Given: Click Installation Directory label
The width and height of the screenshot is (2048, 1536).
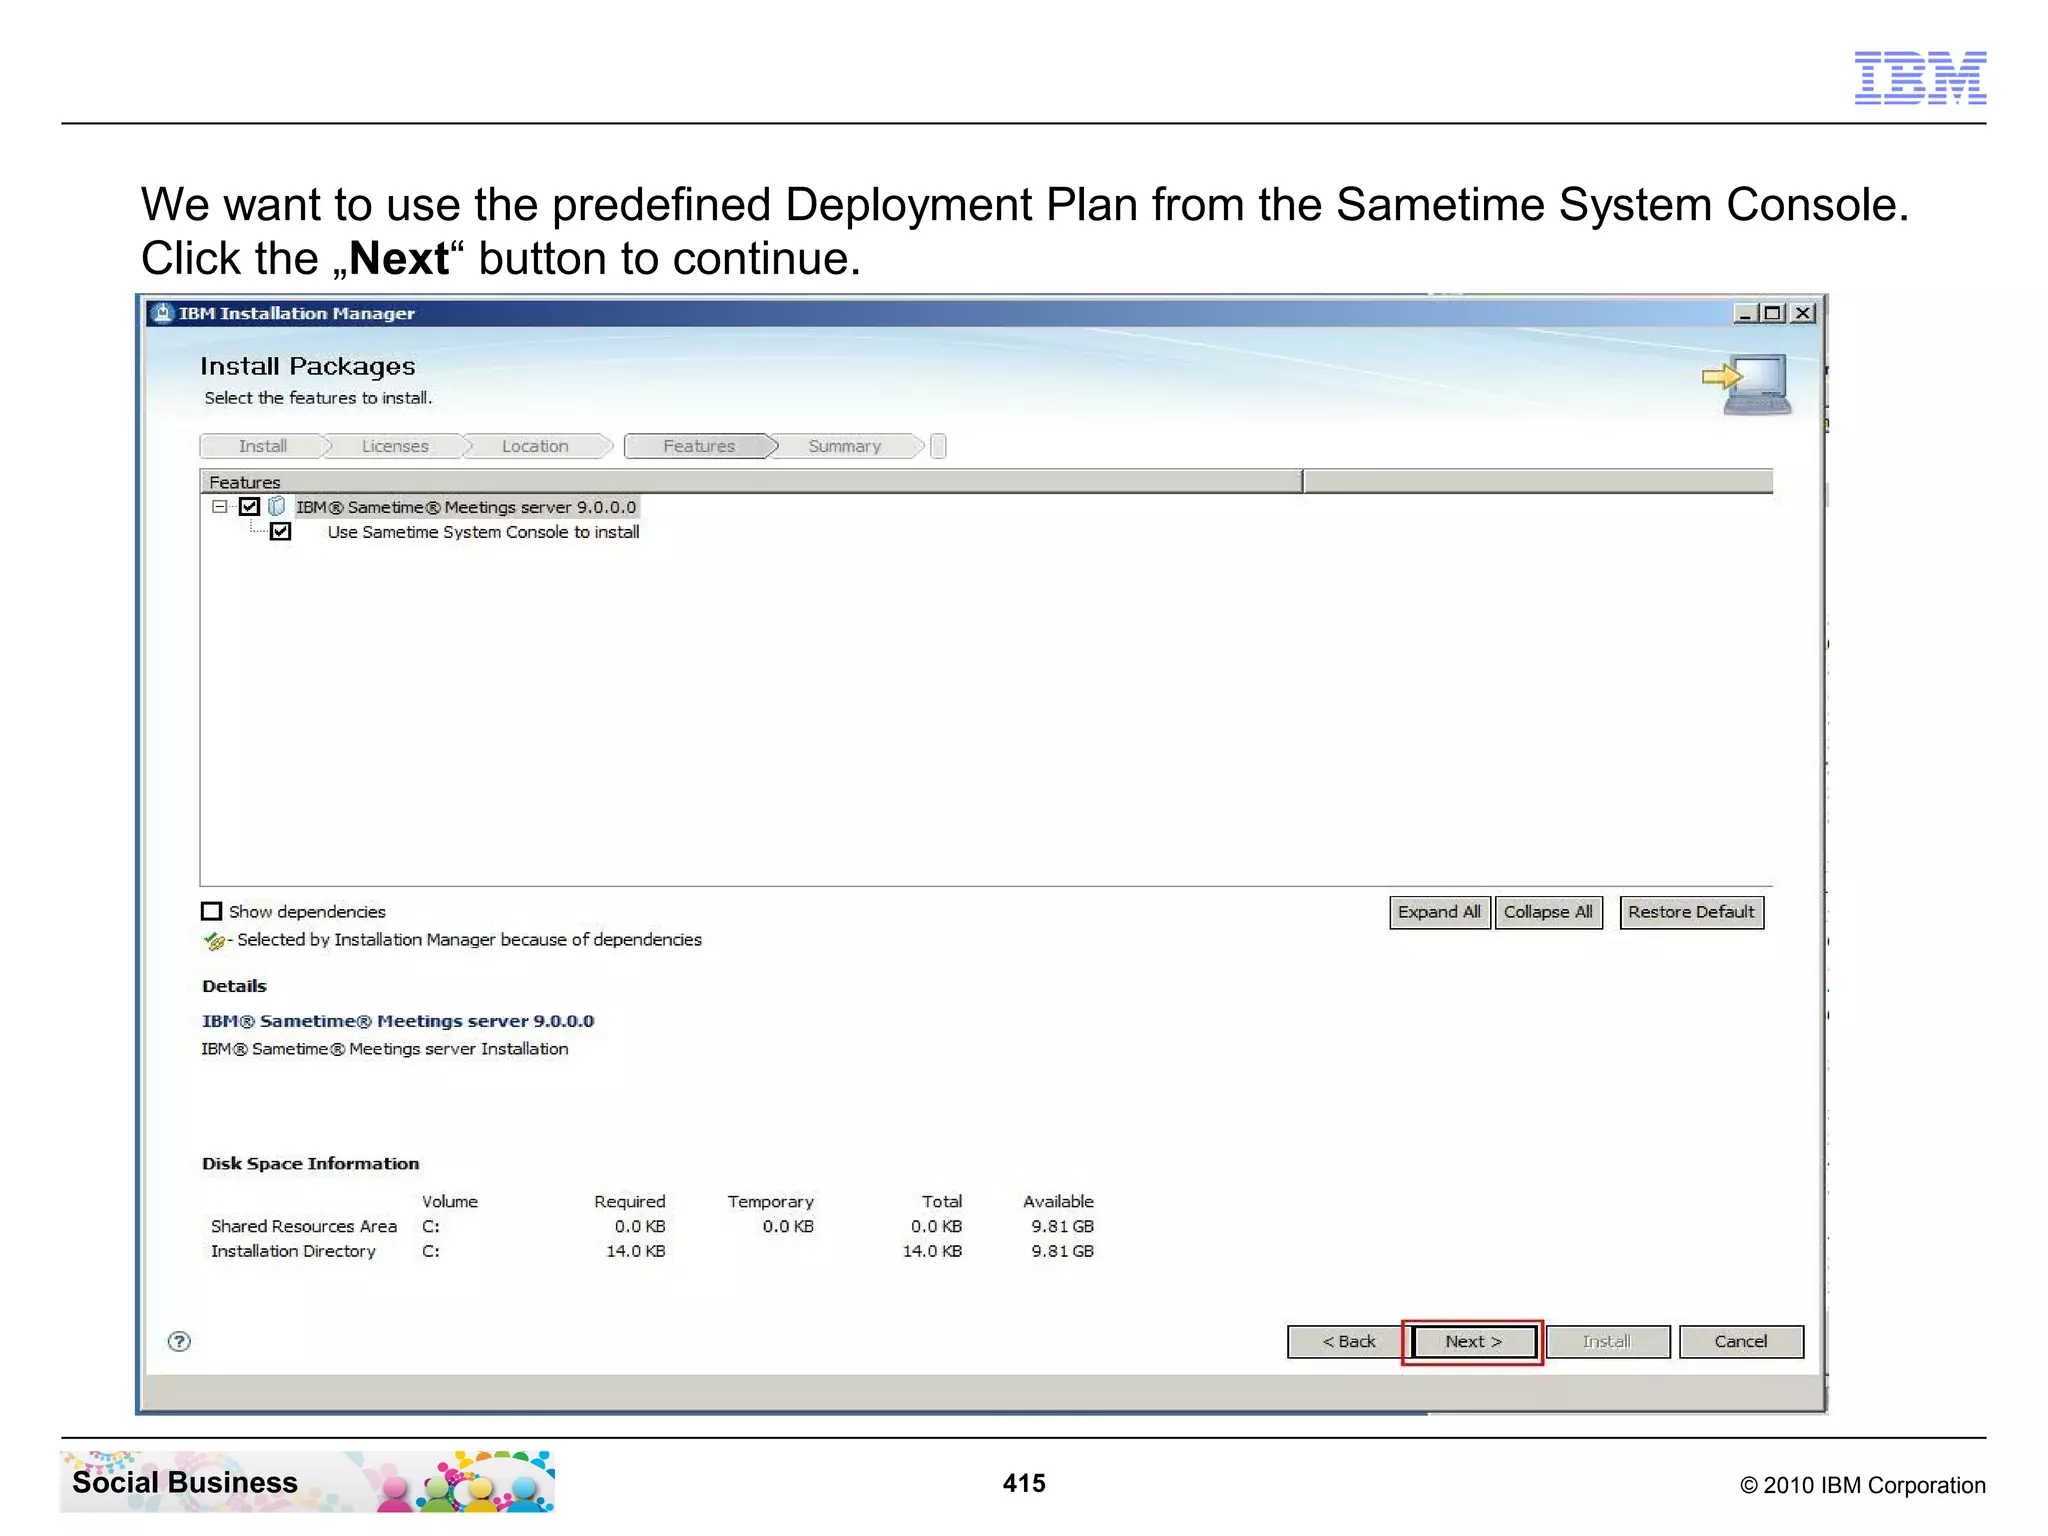Looking at the screenshot, I should click(293, 1251).
